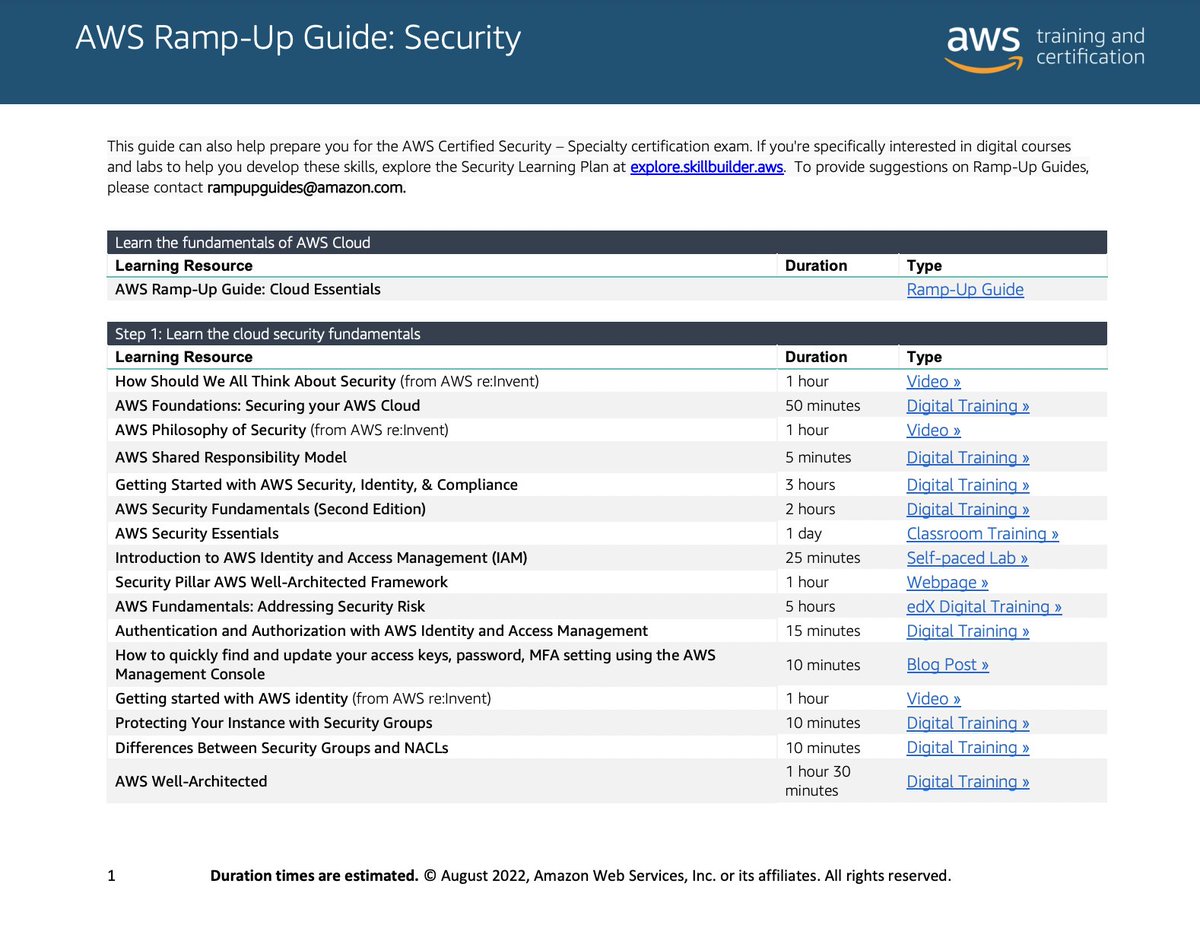1200x925 pixels.
Task: Open Digital Training for Differences Between Security Groups and NACLs
Action: tap(967, 747)
